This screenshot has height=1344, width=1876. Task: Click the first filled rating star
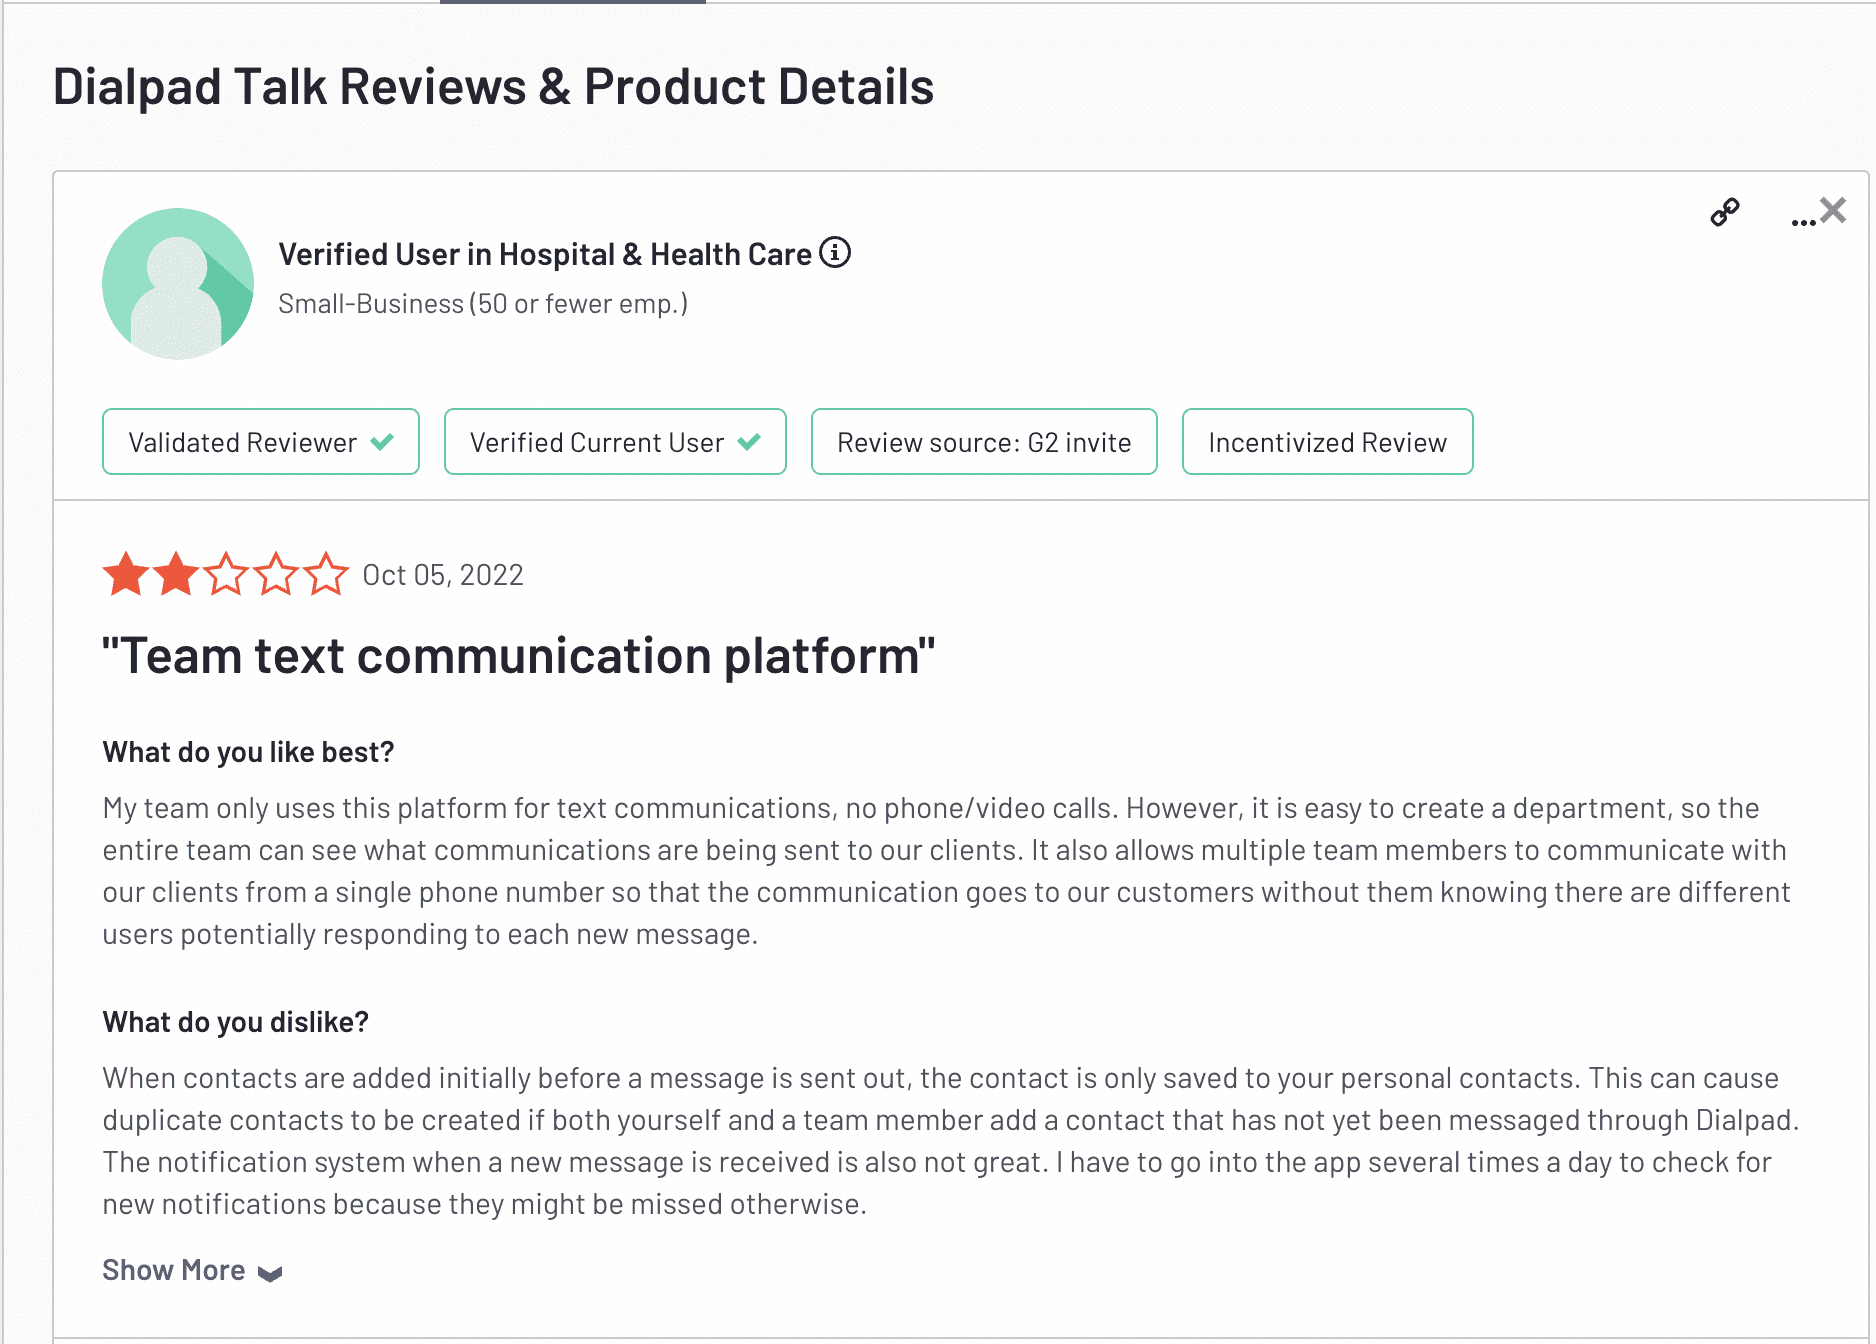pyautogui.click(x=126, y=574)
